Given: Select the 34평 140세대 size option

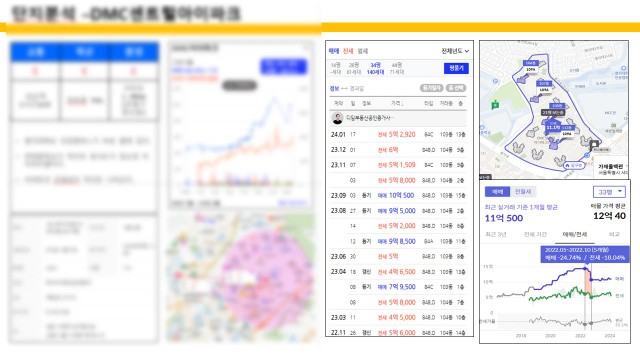Looking at the screenshot, I should click(375, 69).
